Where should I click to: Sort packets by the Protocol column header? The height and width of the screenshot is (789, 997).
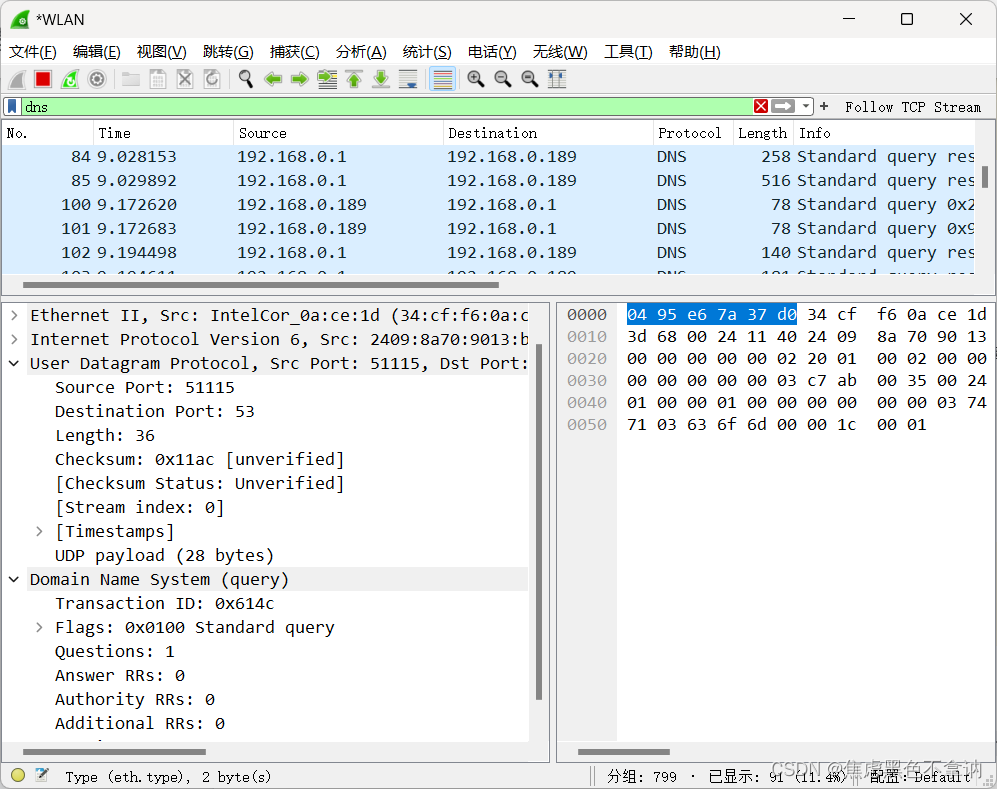point(693,133)
